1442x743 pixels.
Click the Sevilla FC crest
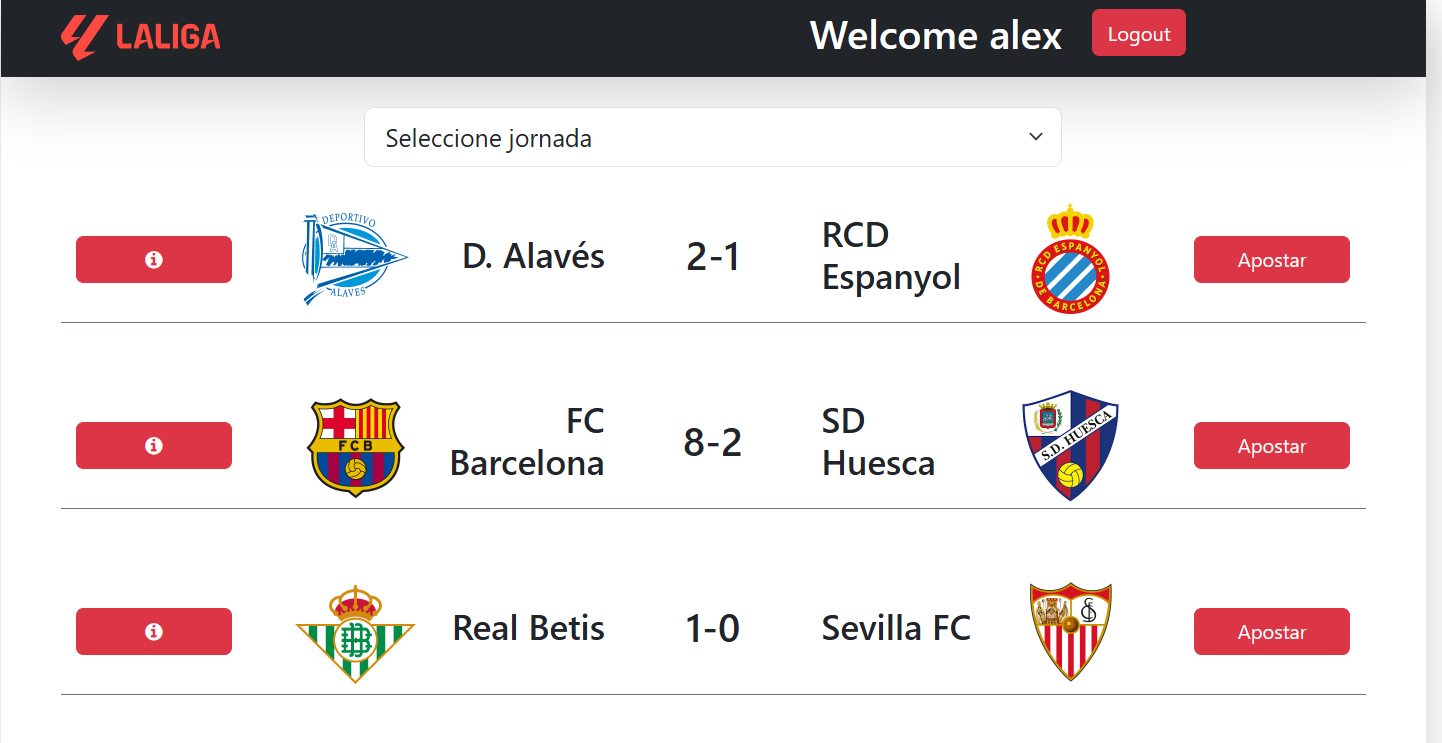(1071, 630)
